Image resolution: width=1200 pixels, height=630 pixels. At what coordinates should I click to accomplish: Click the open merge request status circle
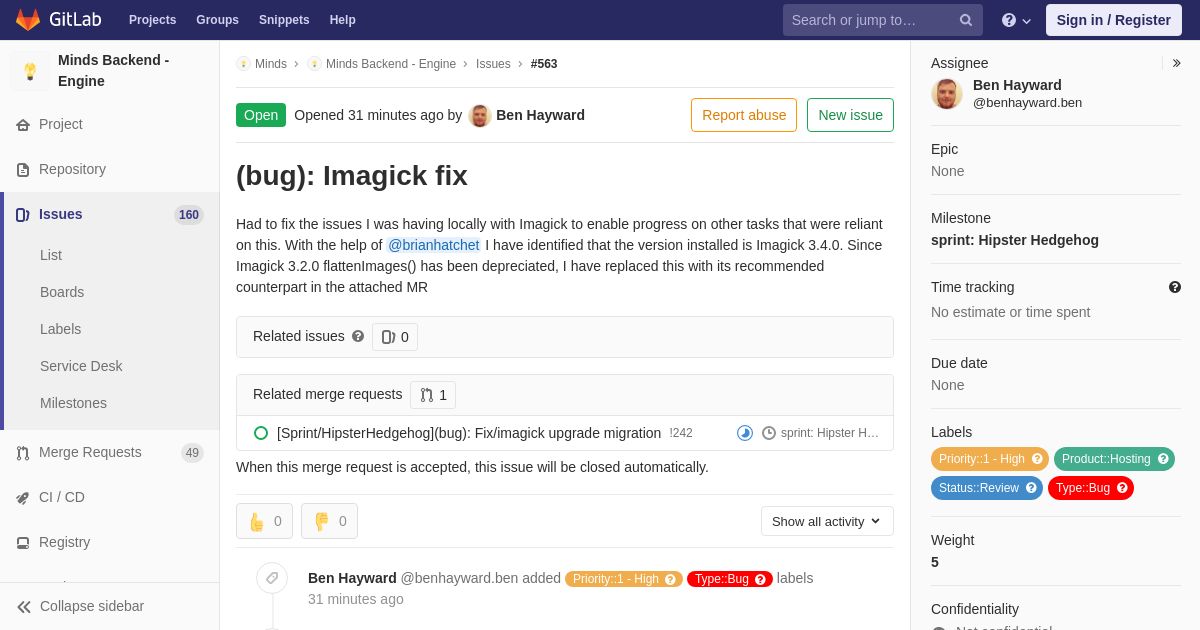[x=261, y=433]
